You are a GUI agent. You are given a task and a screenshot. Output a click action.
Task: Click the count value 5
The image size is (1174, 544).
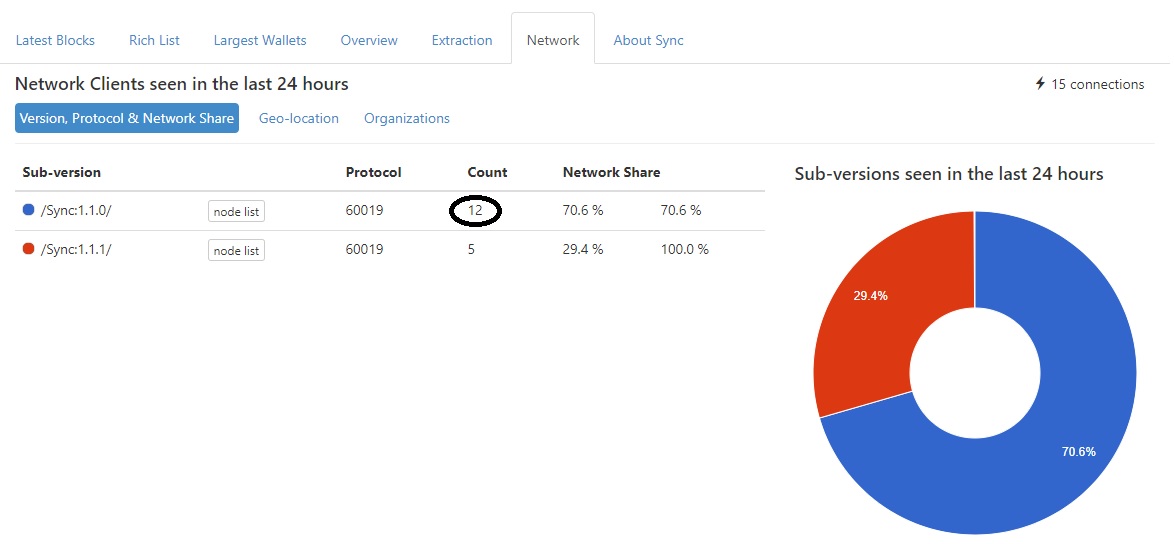(472, 250)
